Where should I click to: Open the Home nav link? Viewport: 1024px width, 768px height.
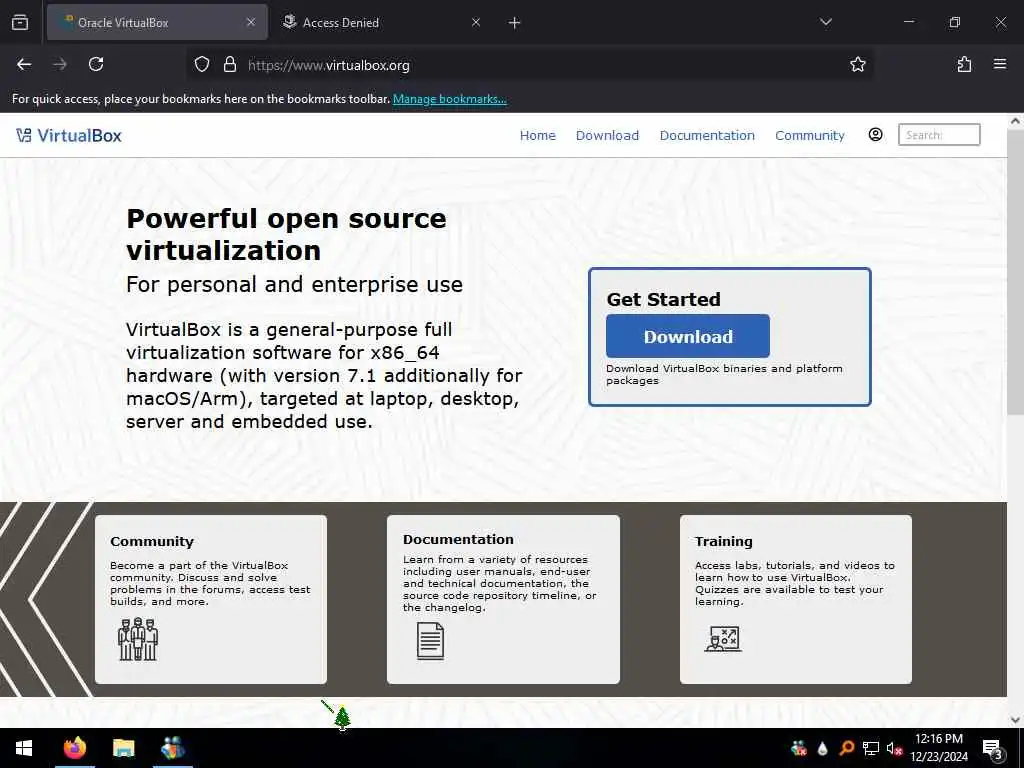(537, 135)
